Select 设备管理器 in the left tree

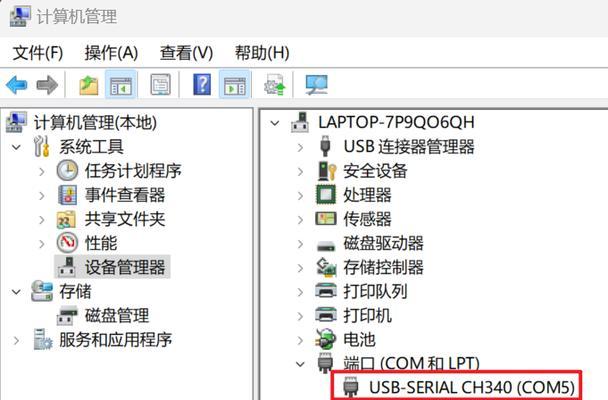pyautogui.click(x=125, y=267)
